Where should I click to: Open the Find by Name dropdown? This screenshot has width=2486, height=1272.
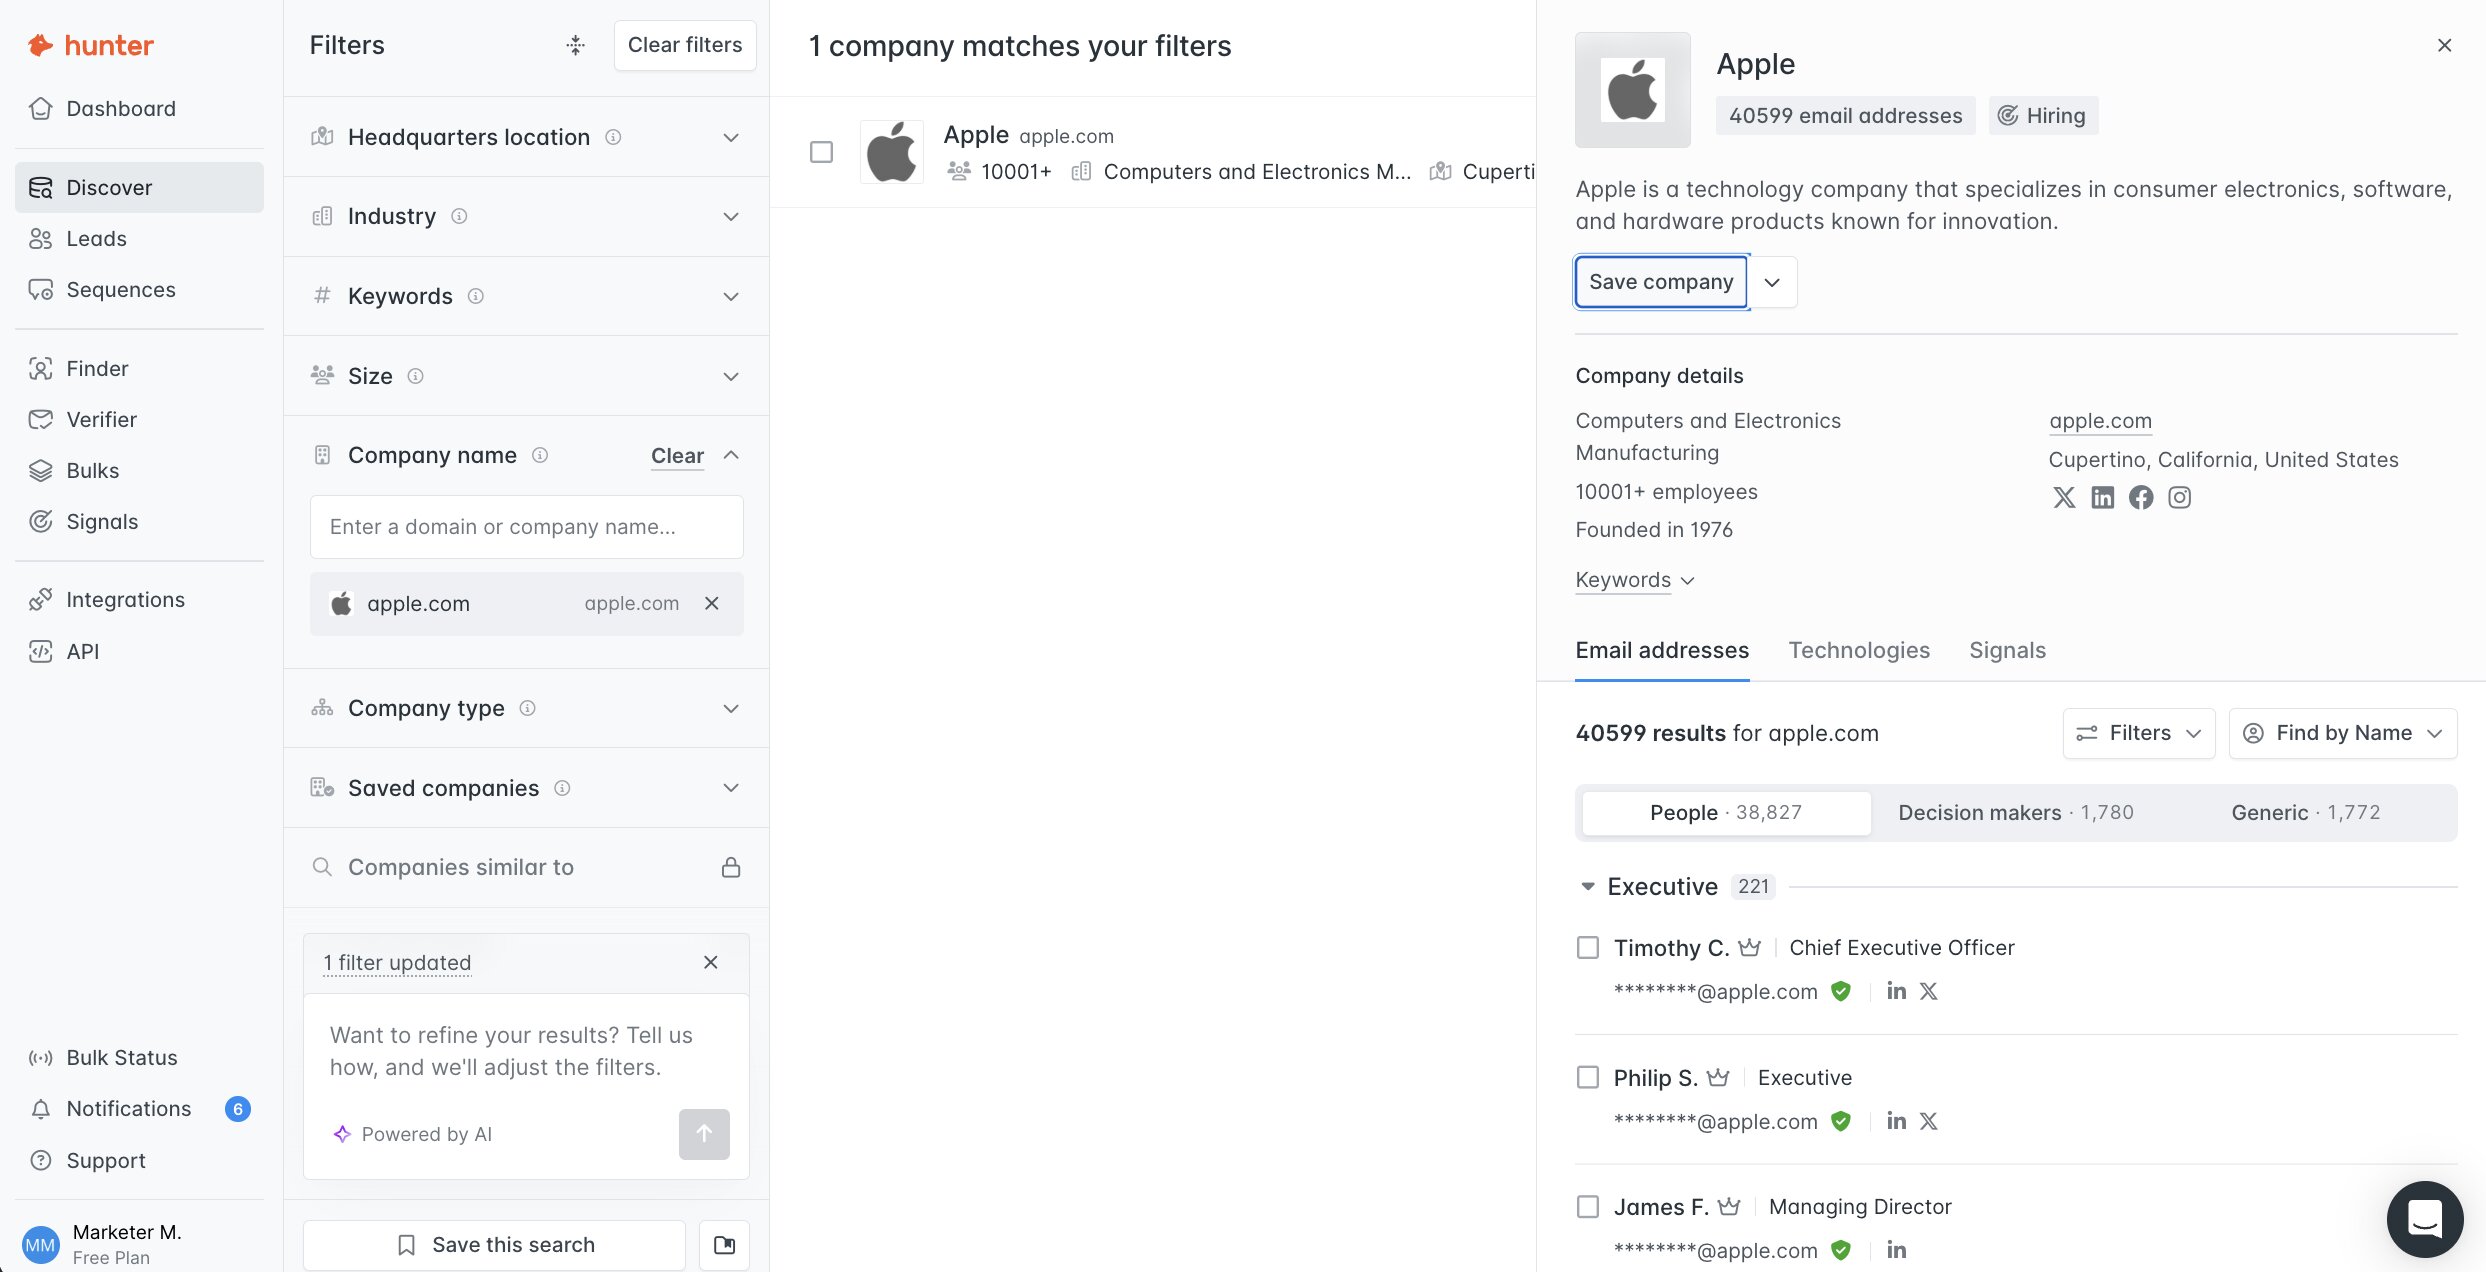click(2343, 733)
